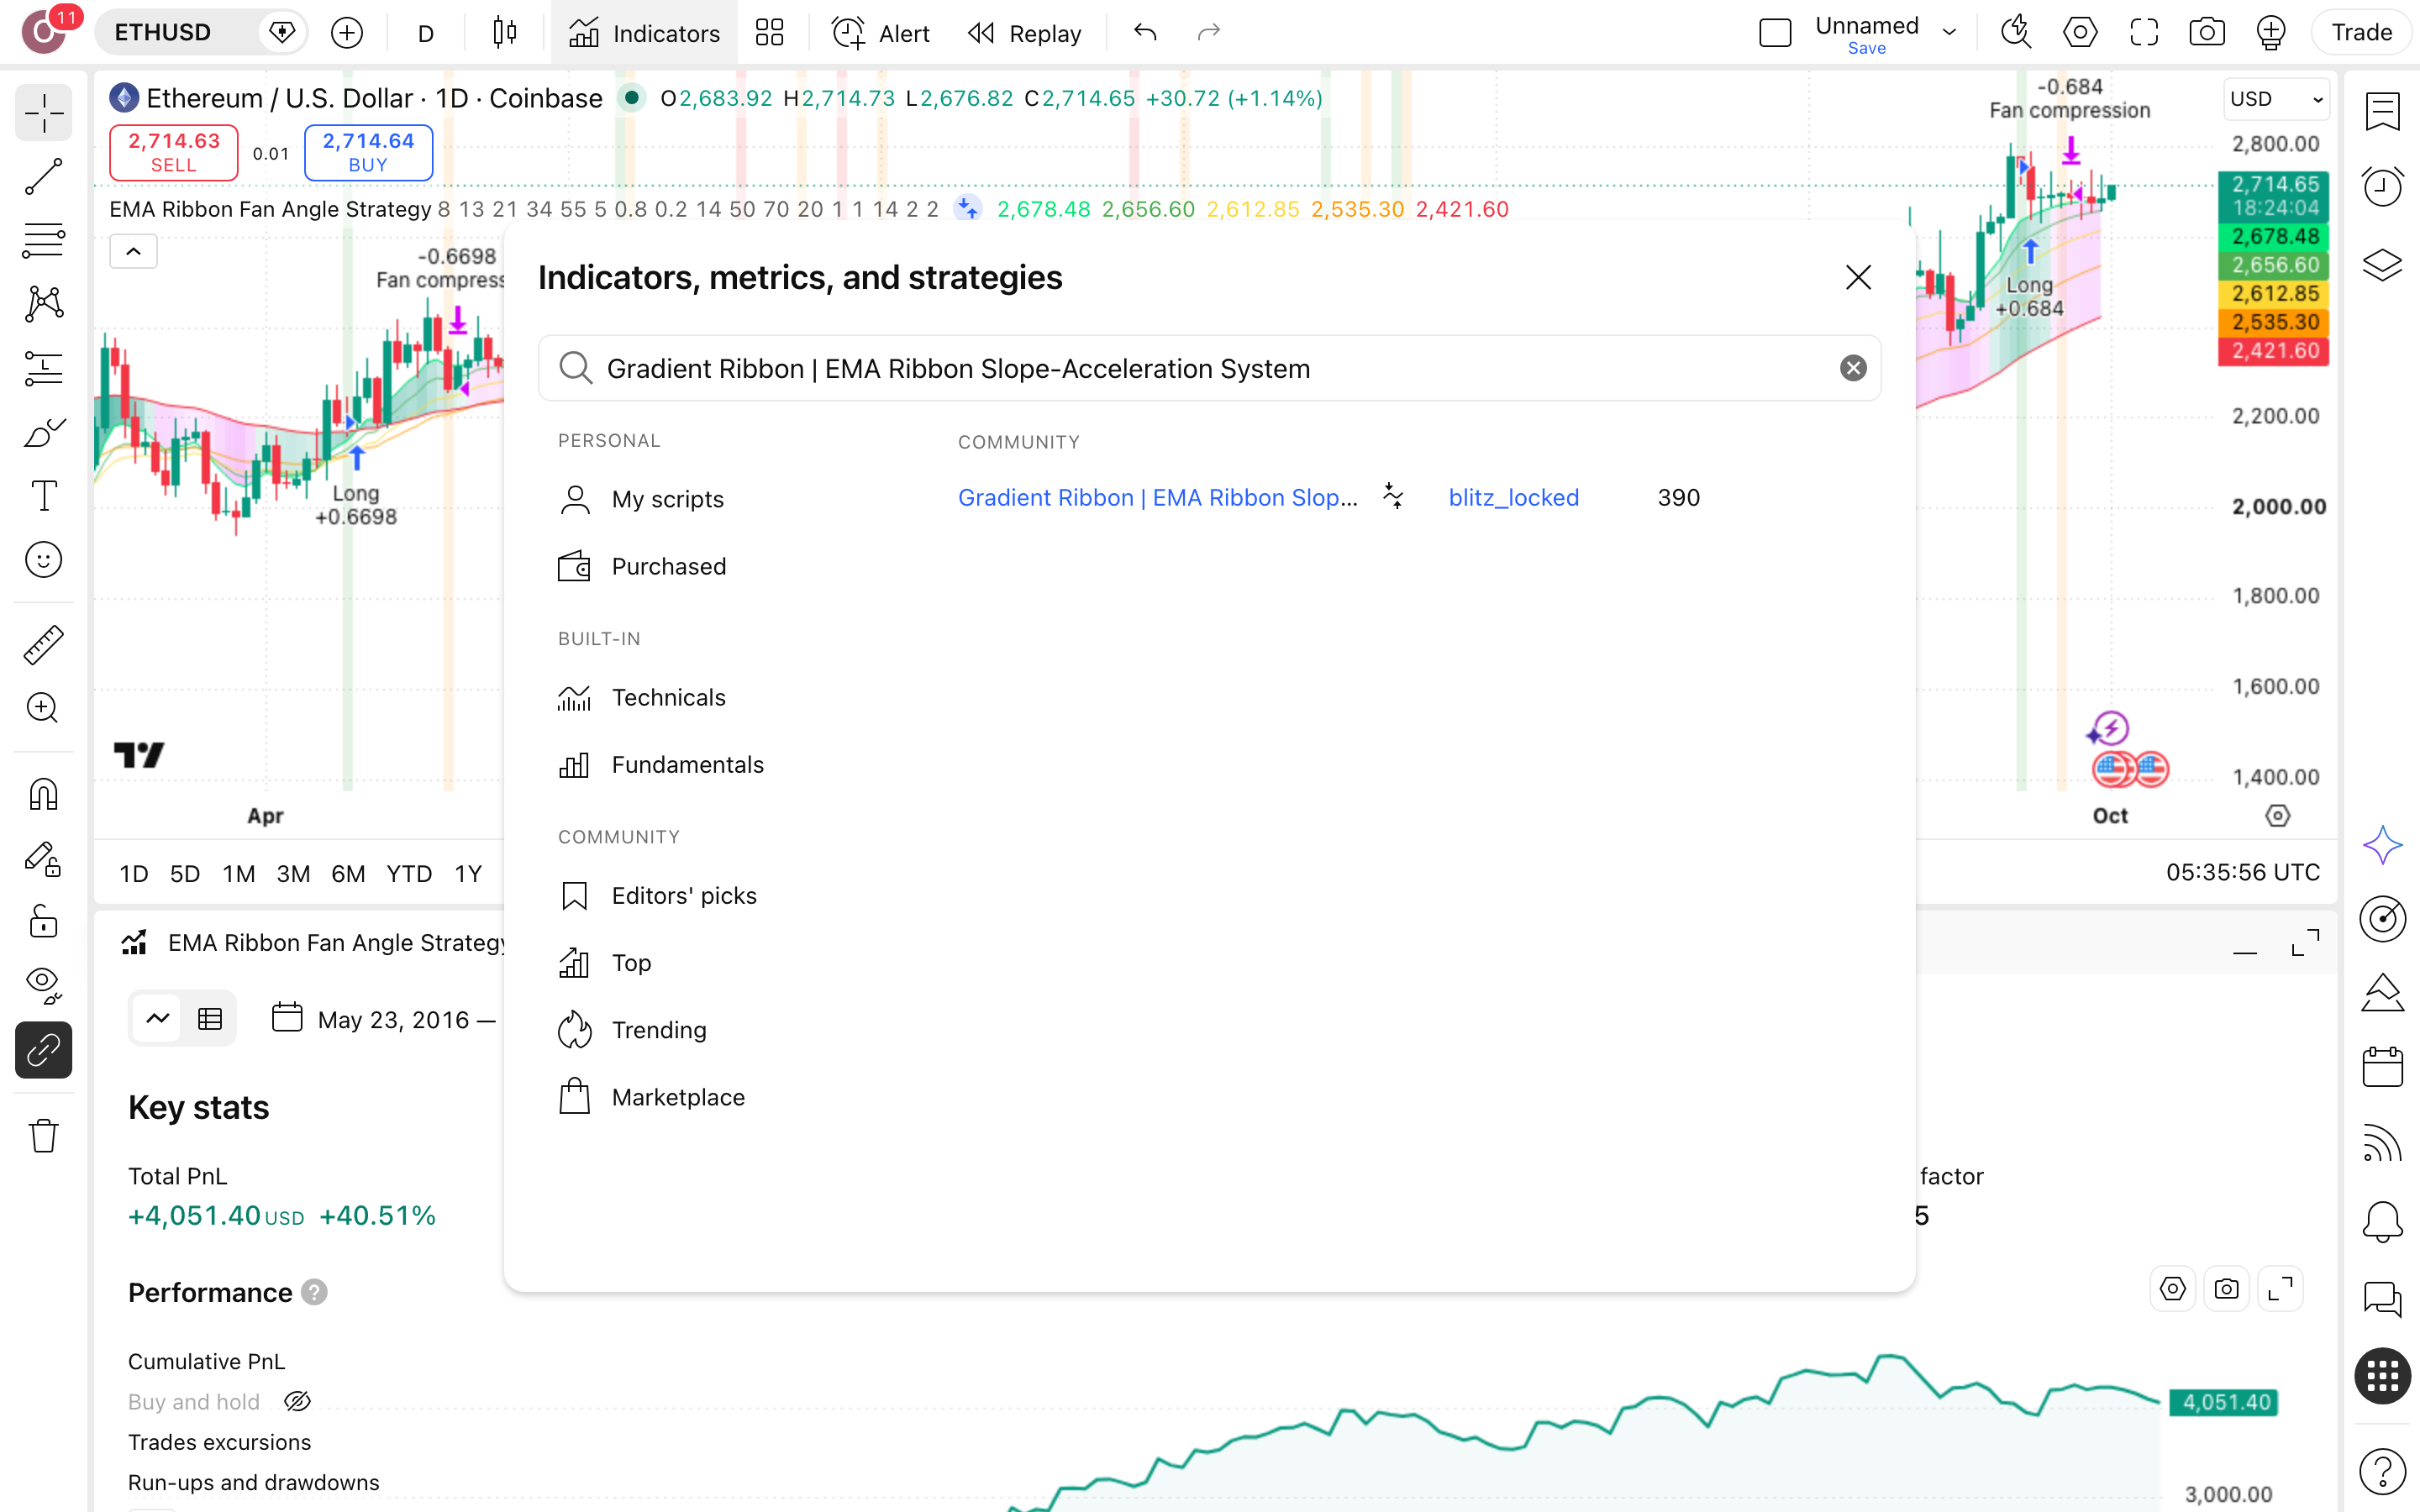2420x1512 pixels.
Task: Open the help center question mark
Action: (2383, 1471)
